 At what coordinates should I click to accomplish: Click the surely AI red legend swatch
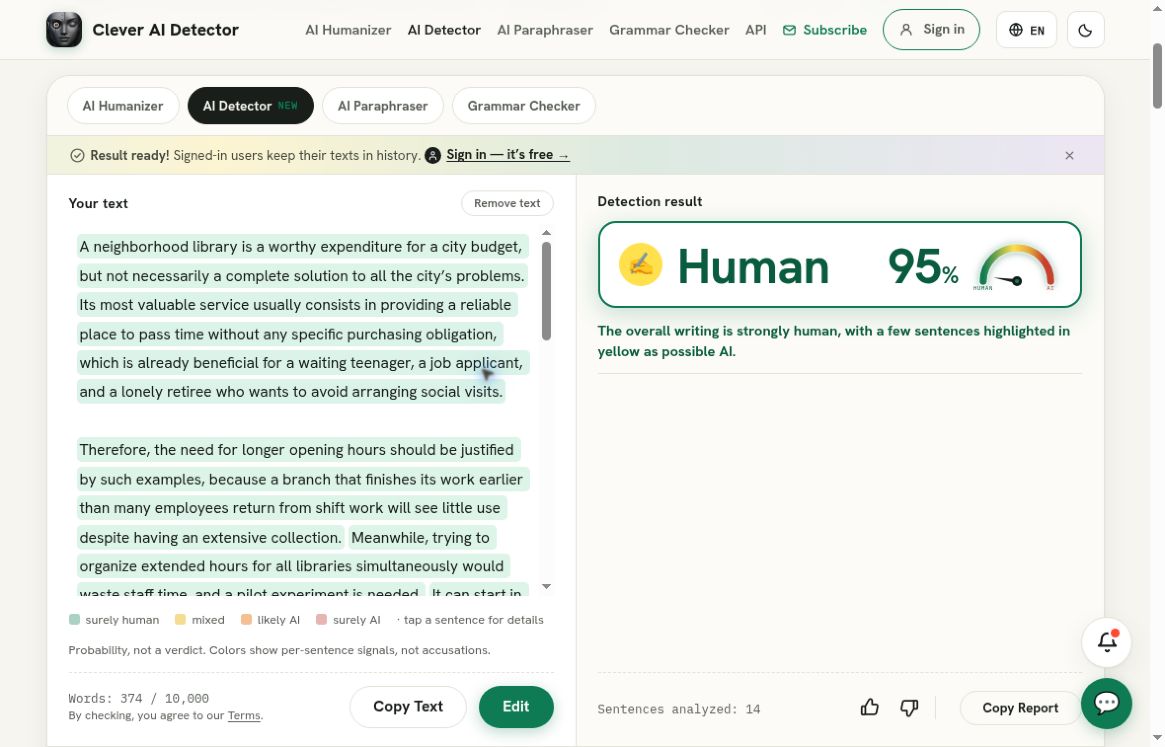tap(321, 619)
